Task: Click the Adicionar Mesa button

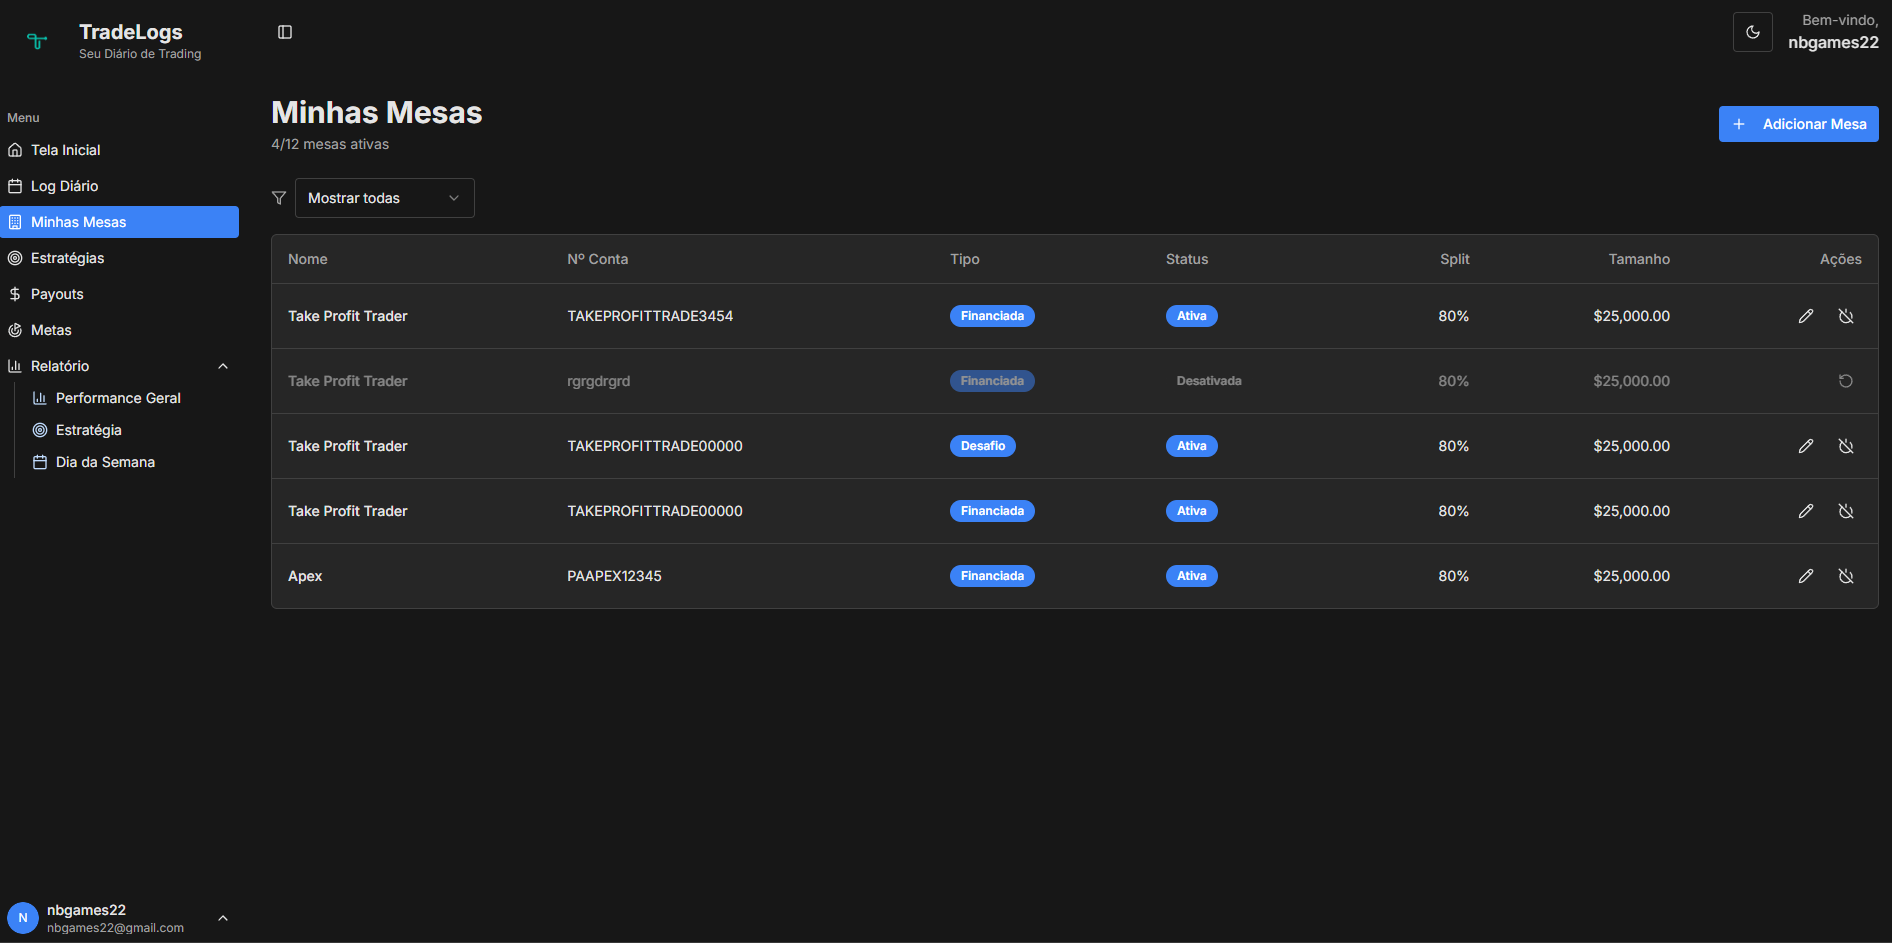Action: click(1799, 124)
